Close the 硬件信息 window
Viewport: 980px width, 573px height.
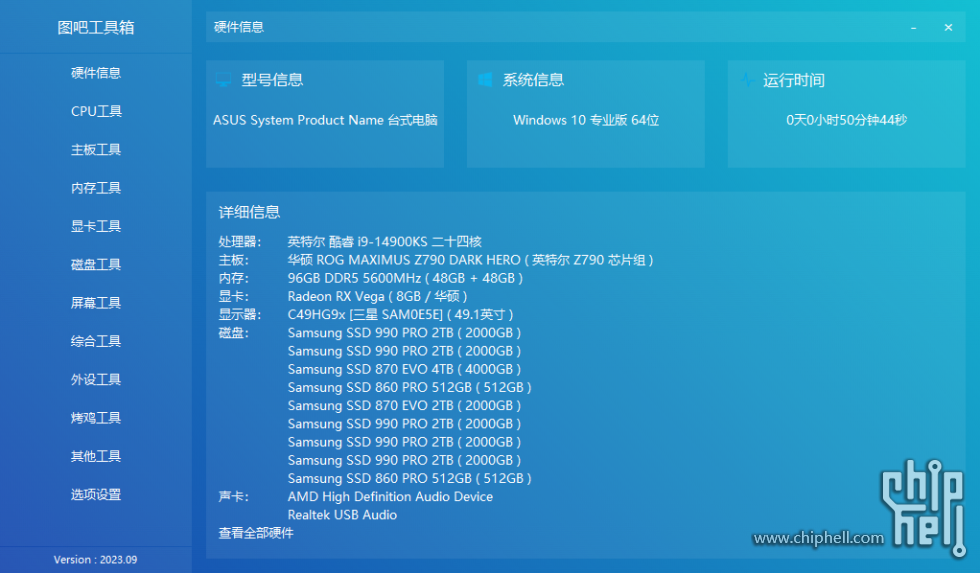(x=948, y=27)
